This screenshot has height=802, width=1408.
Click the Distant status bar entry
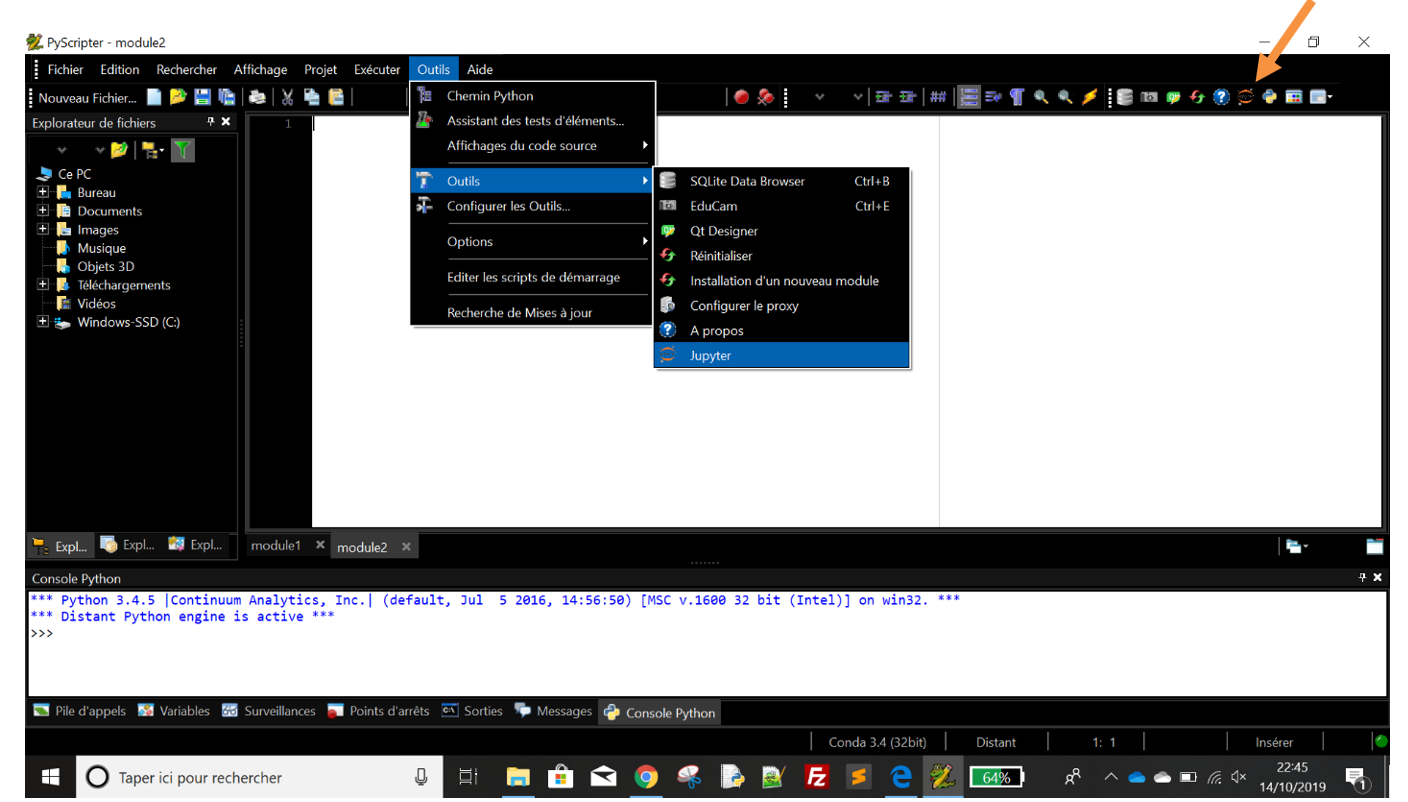point(996,742)
